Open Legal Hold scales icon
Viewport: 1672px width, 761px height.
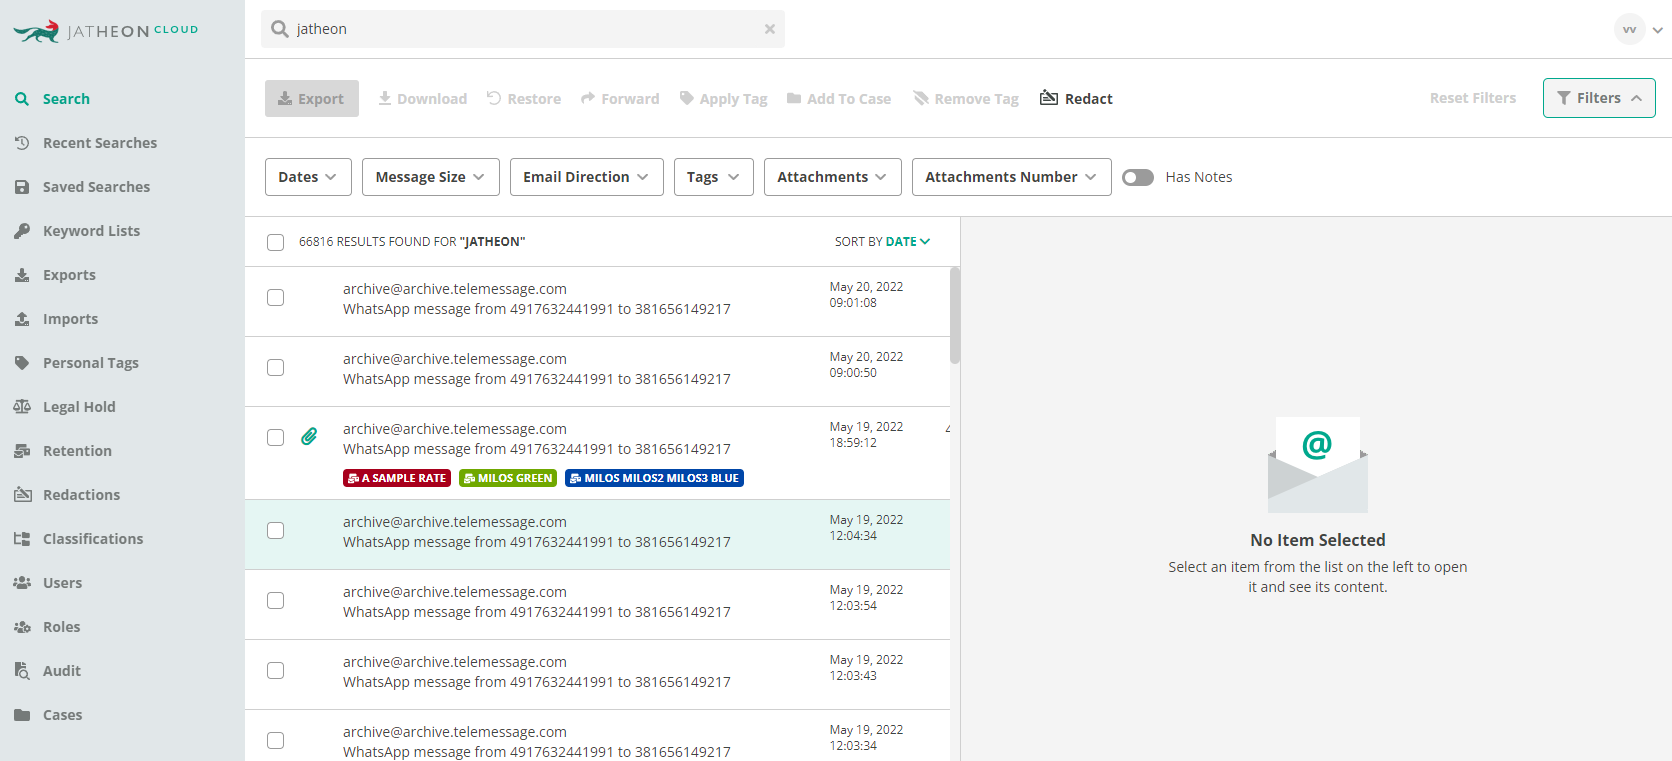[22, 407]
